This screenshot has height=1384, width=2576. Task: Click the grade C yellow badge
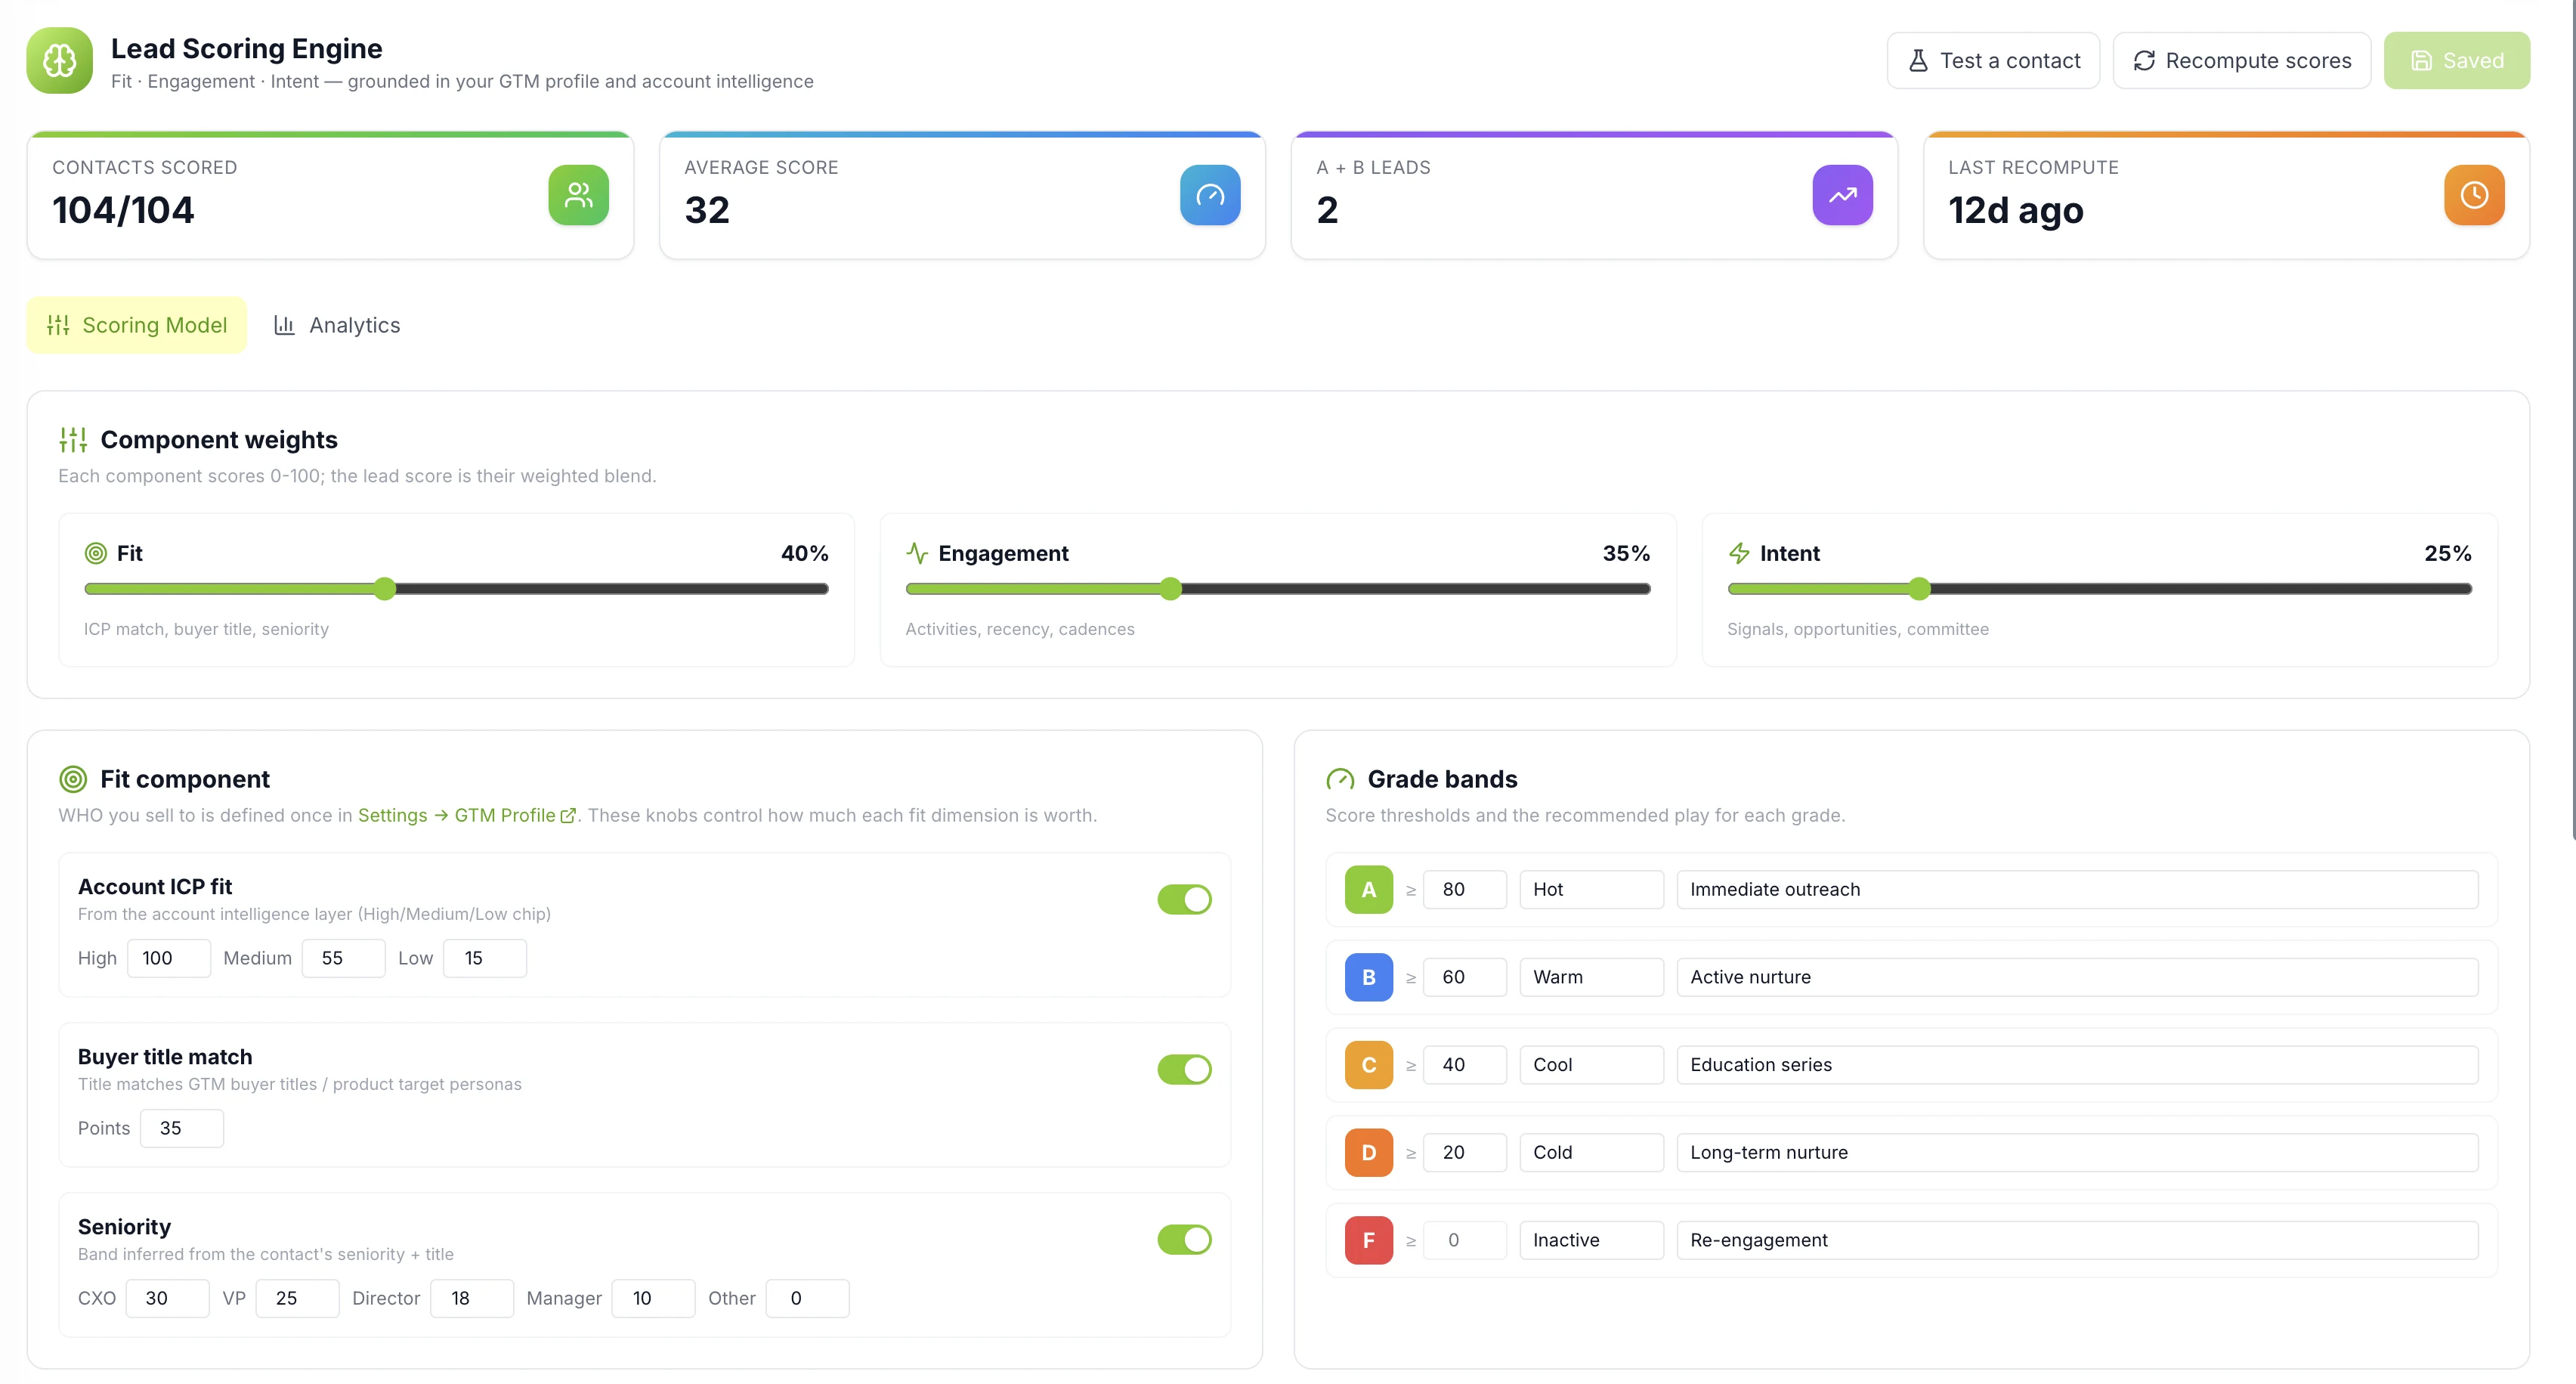coord(1369,1065)
